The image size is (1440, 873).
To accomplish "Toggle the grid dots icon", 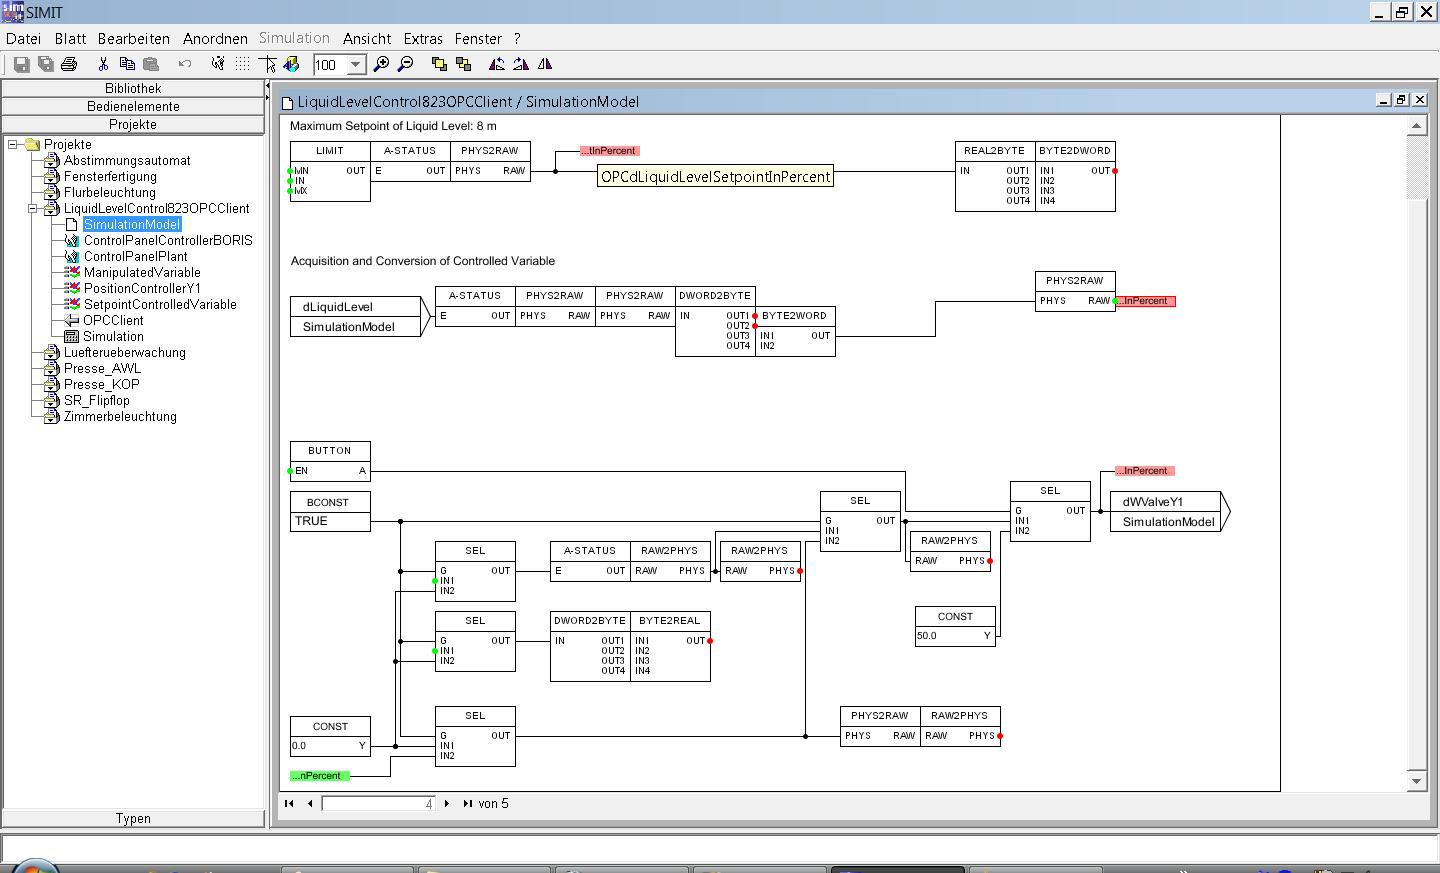I will pyautogui.click(x=242, y=64).
